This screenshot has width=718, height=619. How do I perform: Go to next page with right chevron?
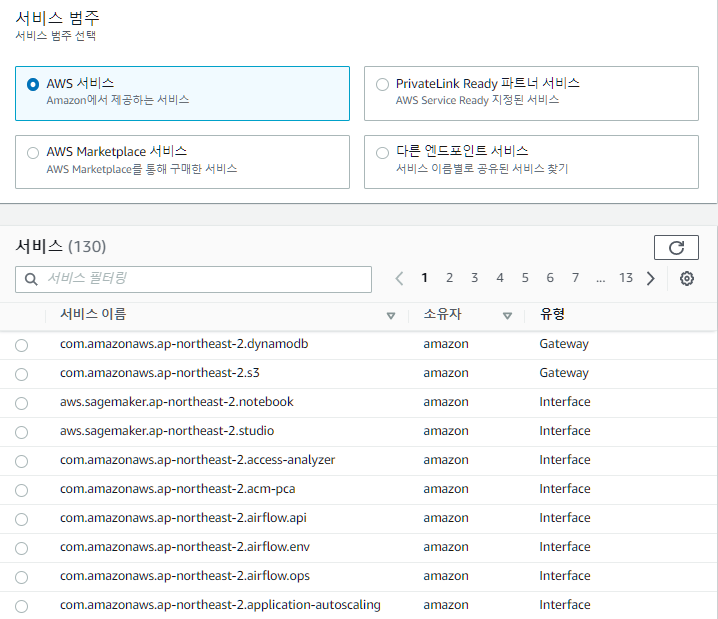click(650, 278)
